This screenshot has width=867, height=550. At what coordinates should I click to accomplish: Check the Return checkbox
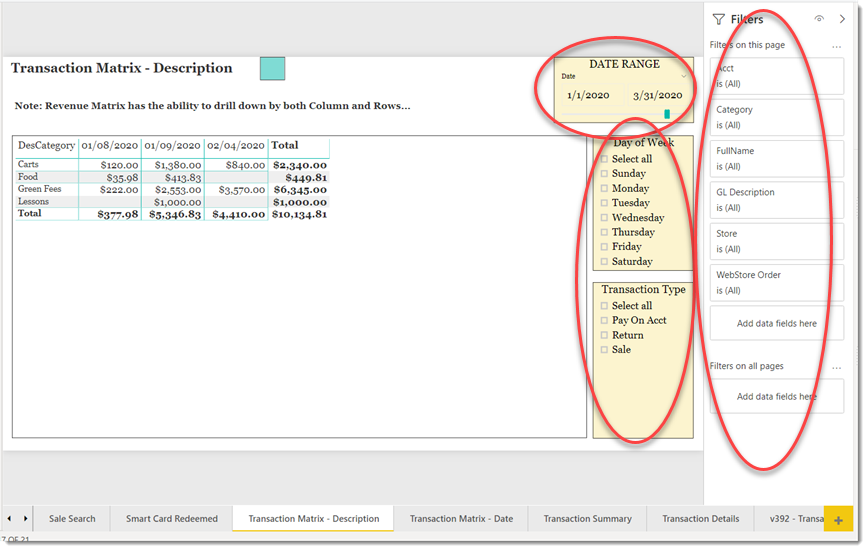pyautogui.click(x=604, y=335)
